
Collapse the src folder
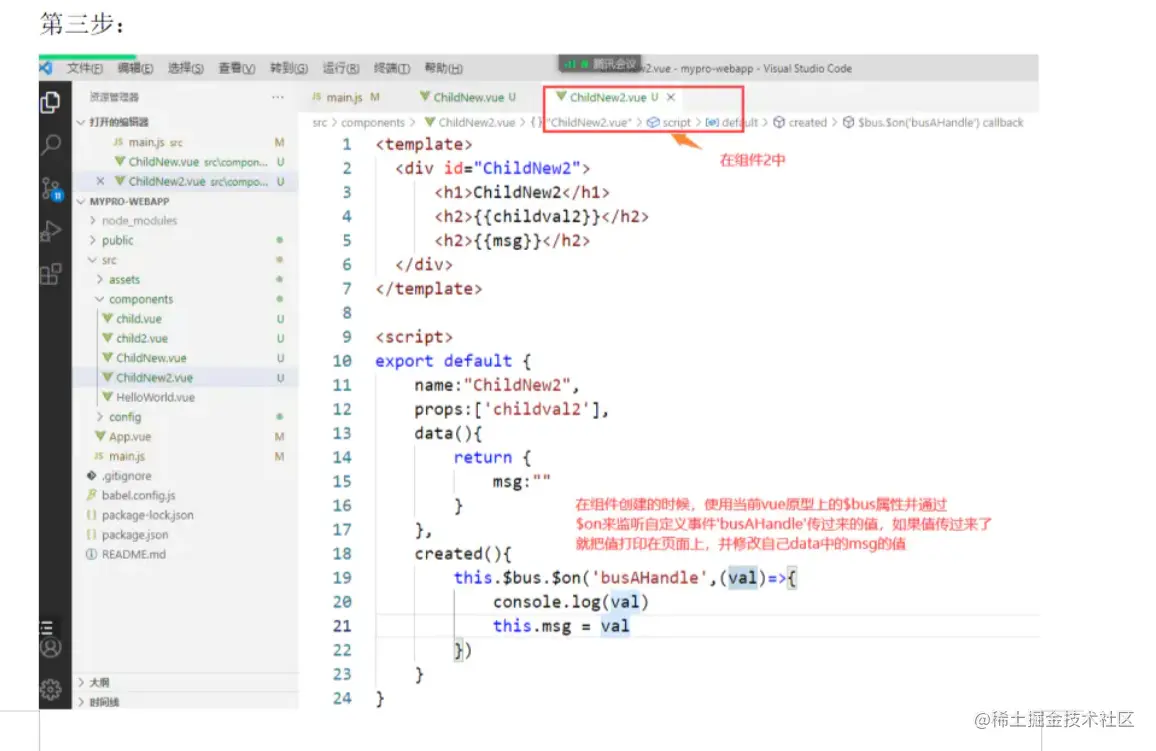108,260
